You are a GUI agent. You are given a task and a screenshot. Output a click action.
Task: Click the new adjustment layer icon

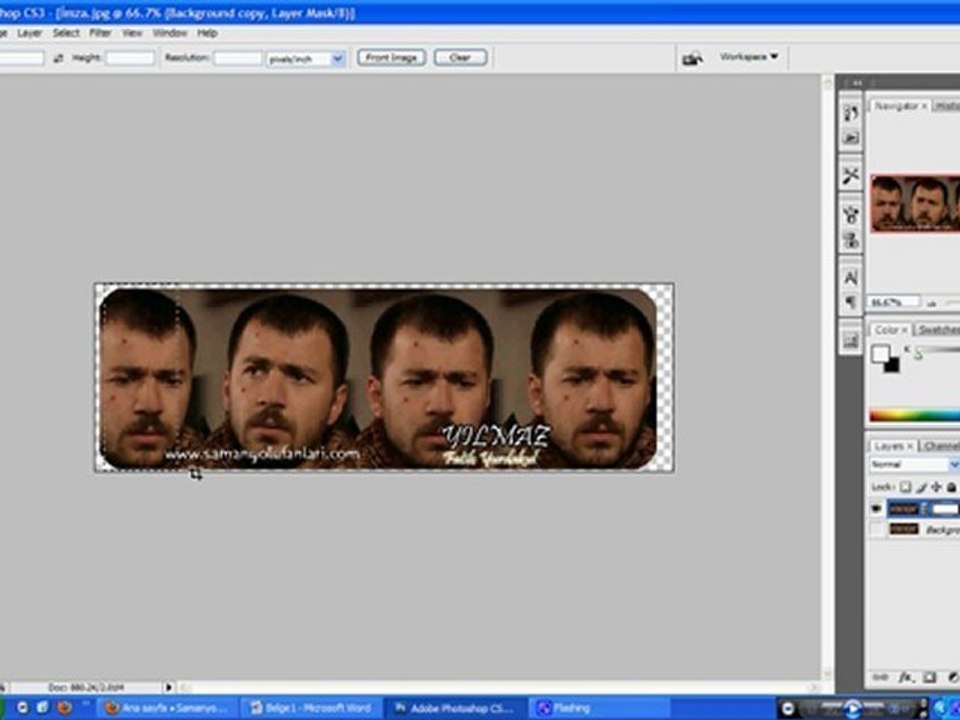(x=953, y=677)
